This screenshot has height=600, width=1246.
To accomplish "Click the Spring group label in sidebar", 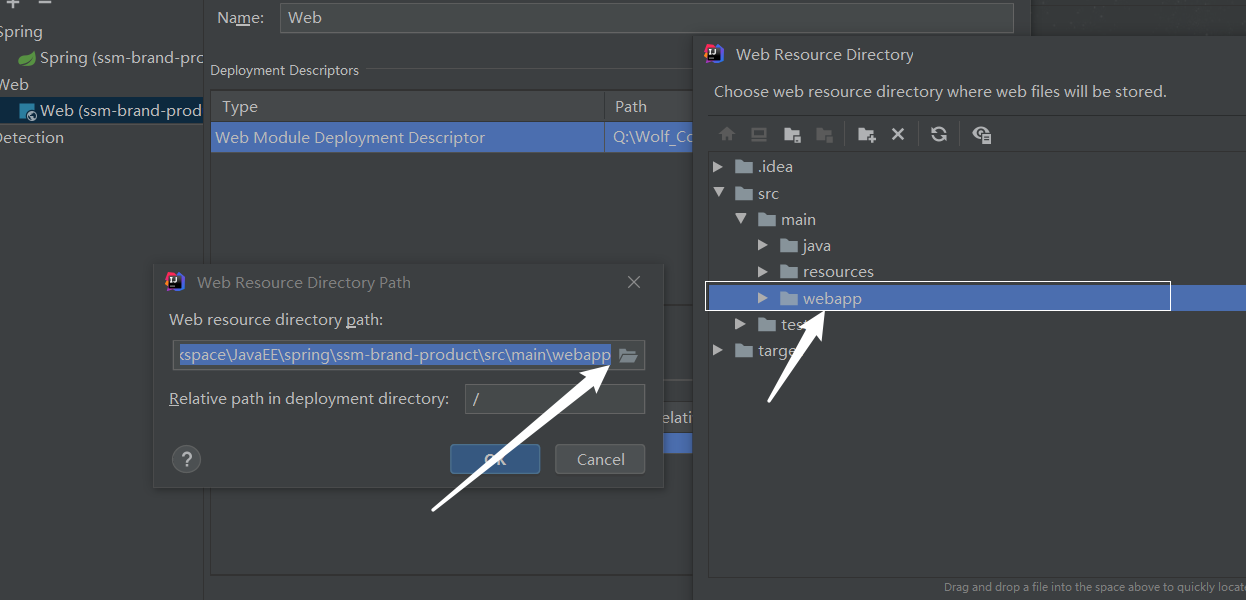I will pos(21,32).
